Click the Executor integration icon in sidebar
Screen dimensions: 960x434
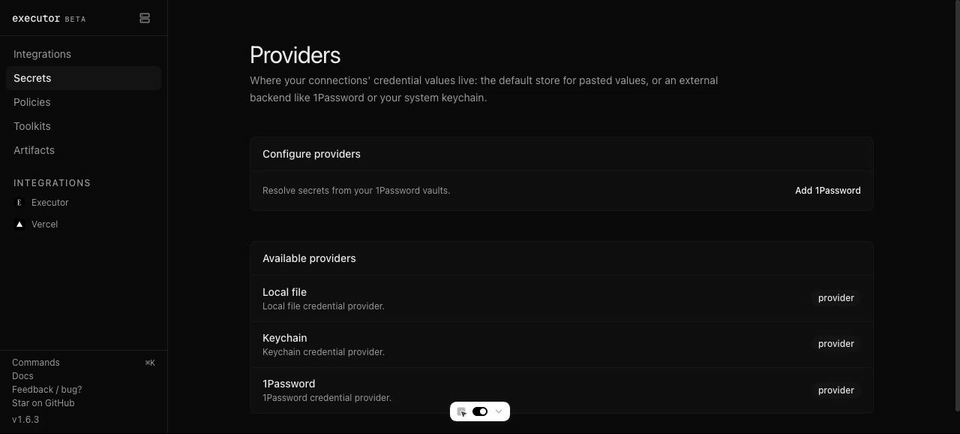[x=20, y=203]
